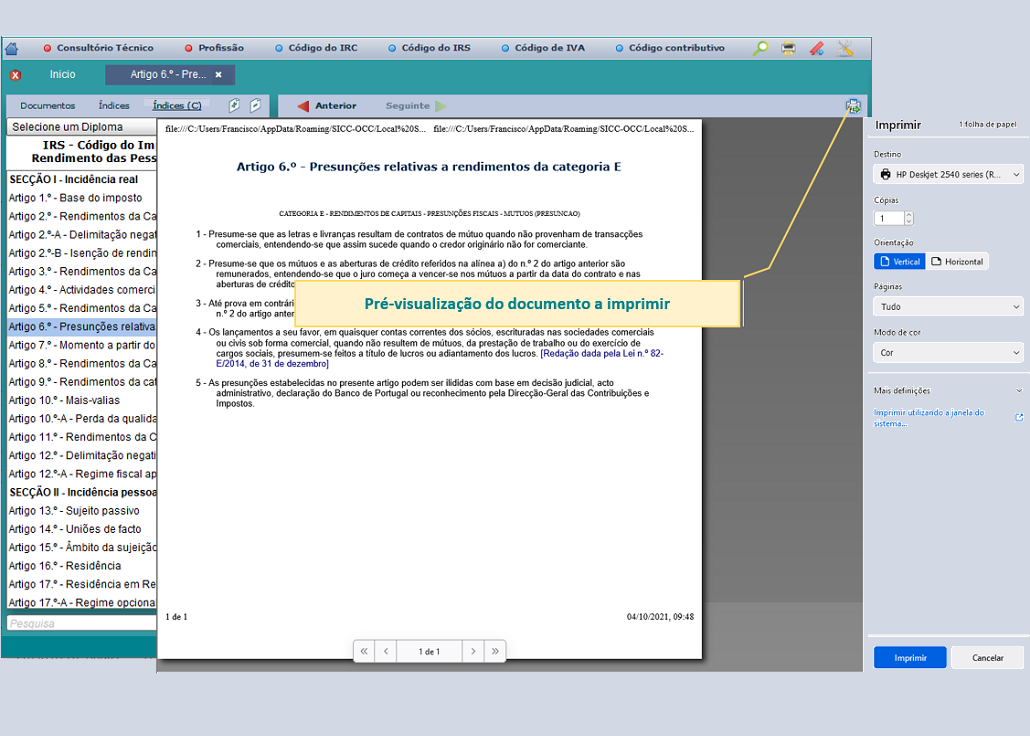This screenshot has width=1030, height=736.
Task: Open the Profissão menu
Action: (x=214, y=48)
